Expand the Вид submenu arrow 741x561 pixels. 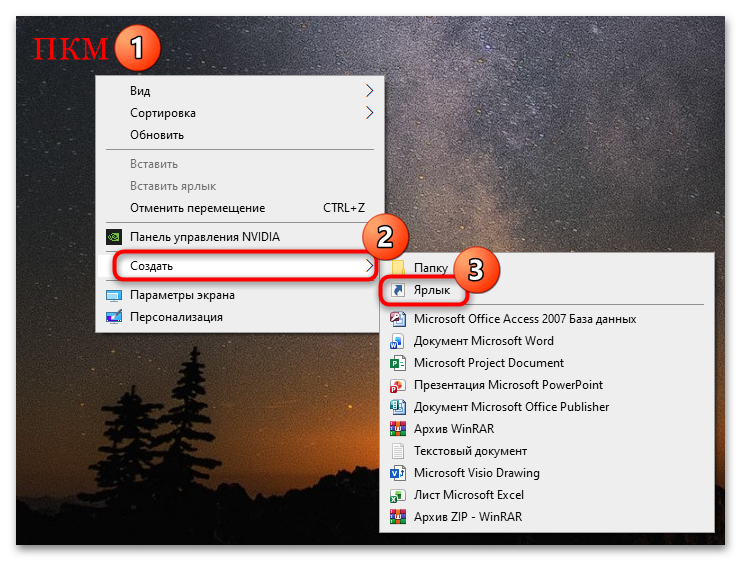click(x=370, y=91)
